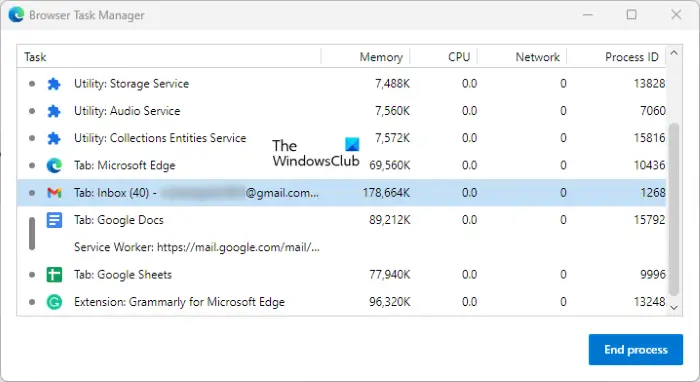Image resolution: width=700 pixels, height=382 pixels.
Task: Click process ID 7060
Action: [653, 111]
